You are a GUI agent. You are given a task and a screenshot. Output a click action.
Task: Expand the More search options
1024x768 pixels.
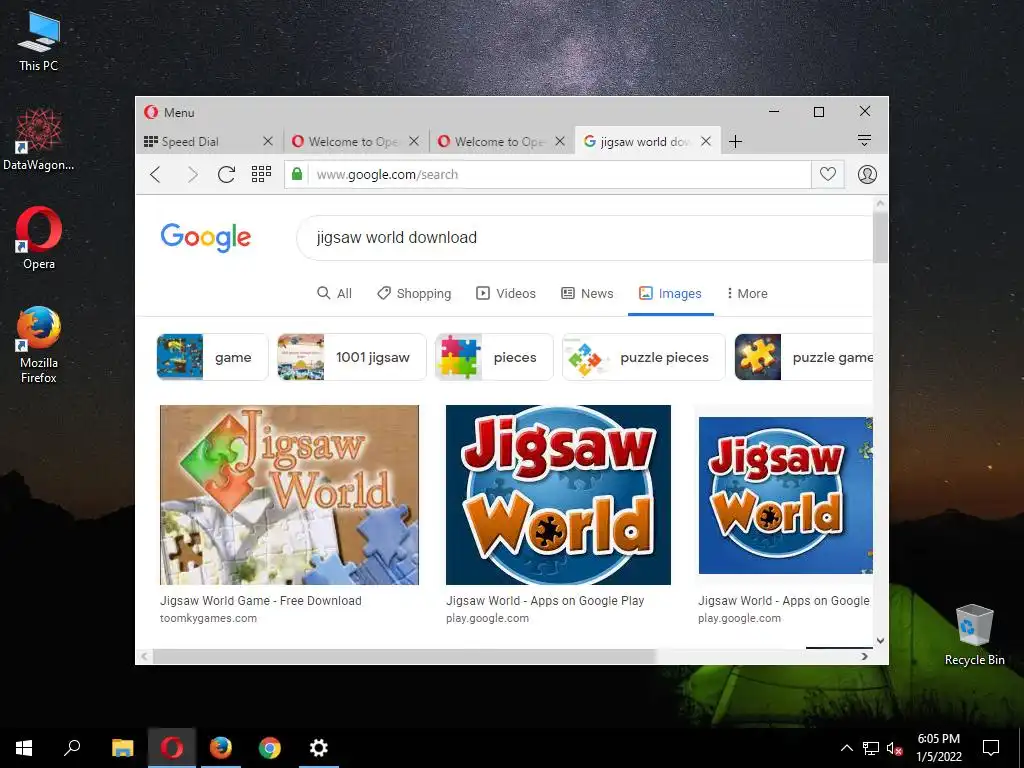(x=747, y=293)
